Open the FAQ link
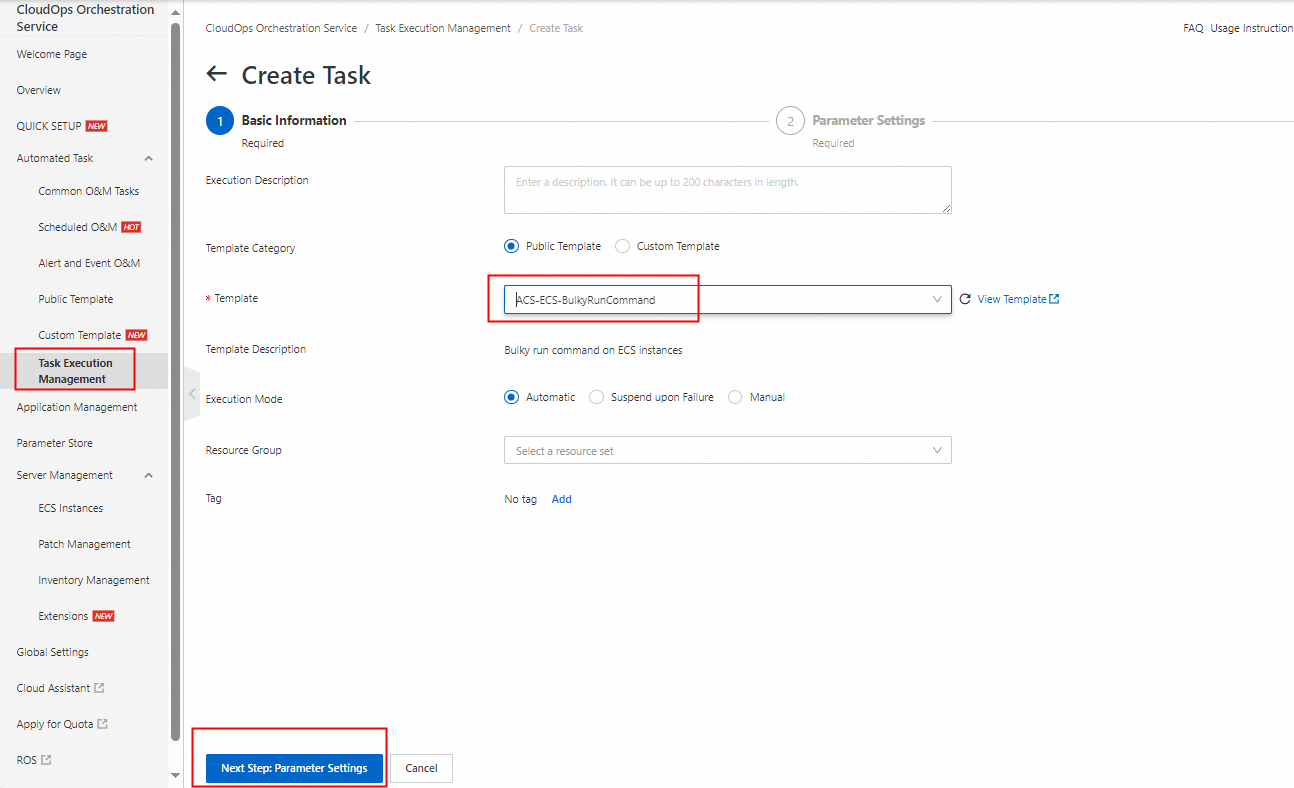The image size is (1294, 788). [1193, 28]
